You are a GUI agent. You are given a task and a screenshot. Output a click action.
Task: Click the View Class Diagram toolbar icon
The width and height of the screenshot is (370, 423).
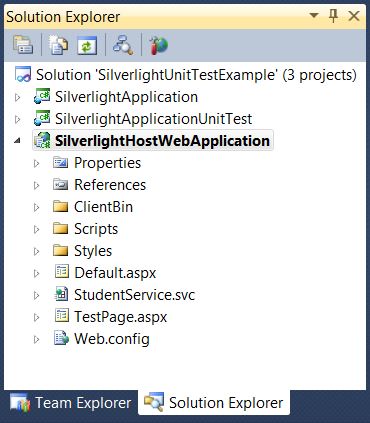pyautogui.click(x=123, y=45)
